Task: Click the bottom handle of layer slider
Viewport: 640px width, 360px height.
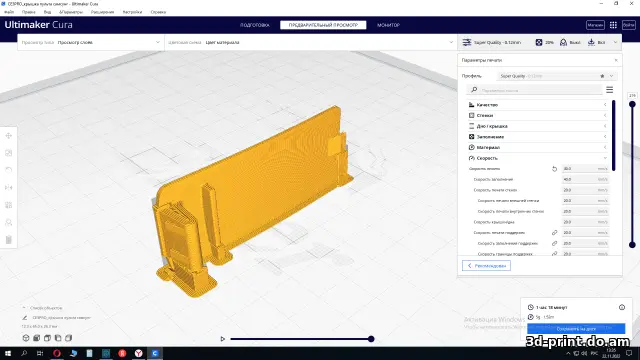Action: pos(632,245)
